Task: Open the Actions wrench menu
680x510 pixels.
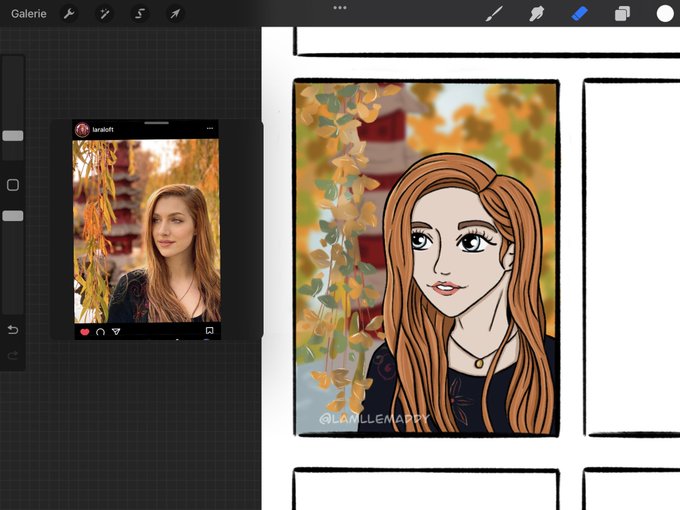Action: point(69,14)
